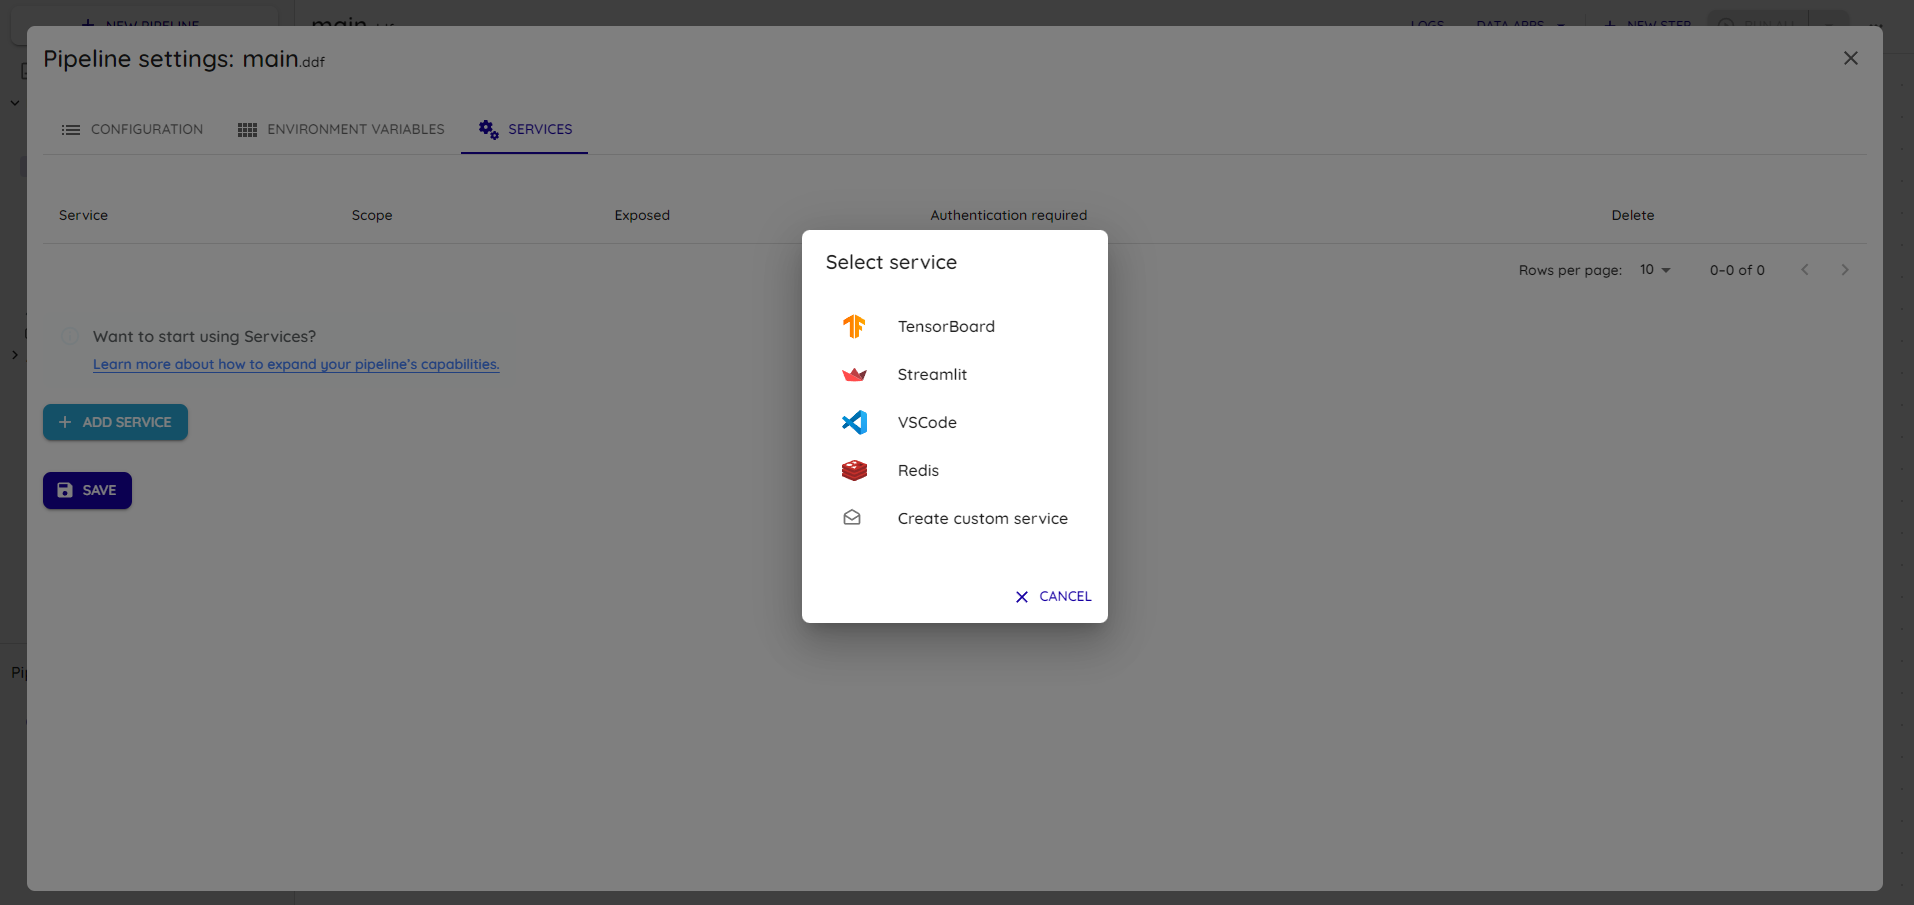Viewport: 1914px width, 905px height.
Task: Go to the next page of services
Action: [1845, 270]
